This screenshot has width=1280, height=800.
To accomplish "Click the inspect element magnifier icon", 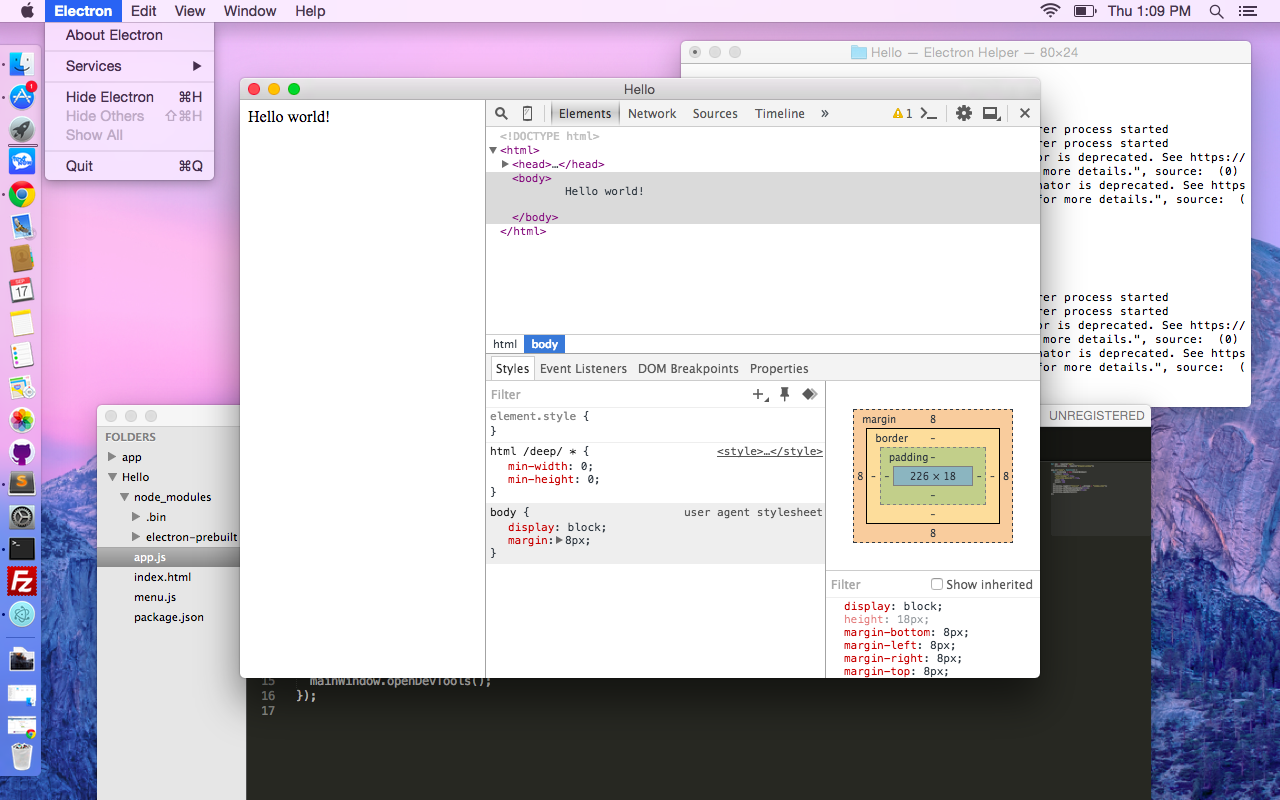I will tap(502, 114).
